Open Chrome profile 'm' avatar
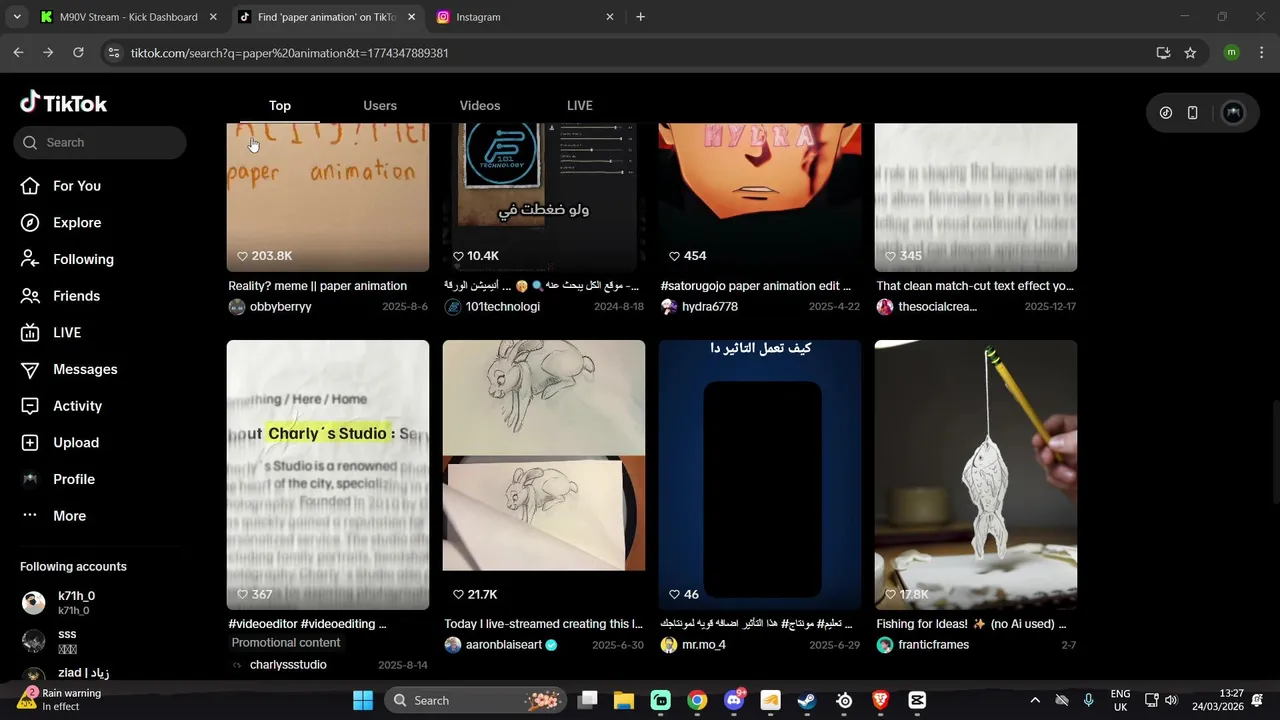The width and height of the screenshot is (1280, 720). pos(1231,53)
